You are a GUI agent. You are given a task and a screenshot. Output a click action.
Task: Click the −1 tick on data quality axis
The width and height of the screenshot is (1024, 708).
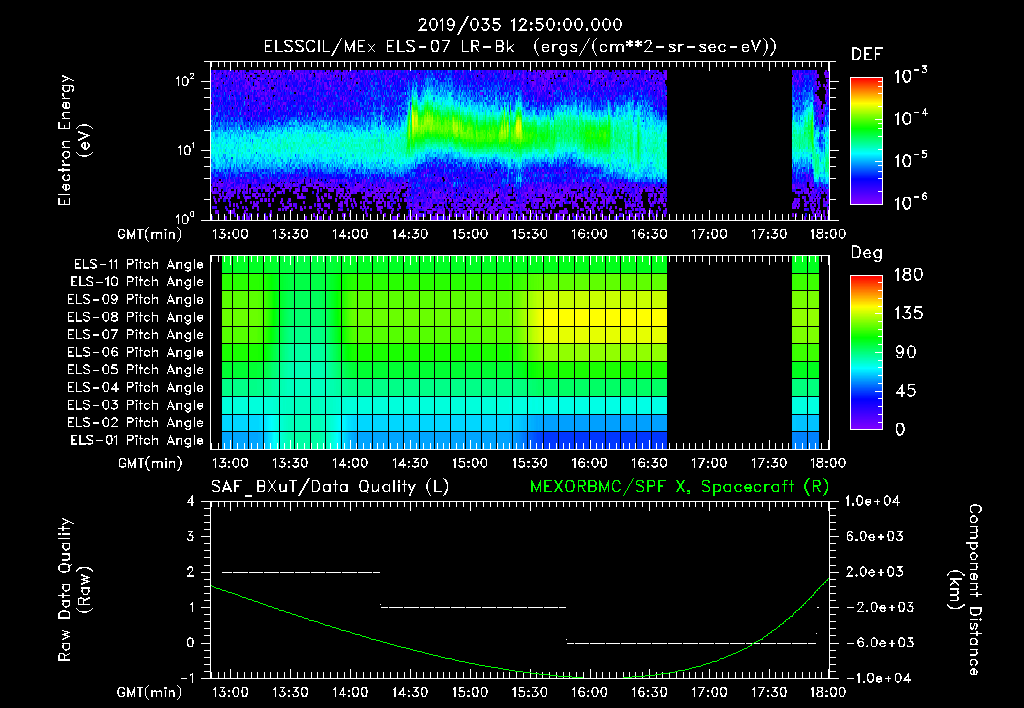tap(187, 678)
